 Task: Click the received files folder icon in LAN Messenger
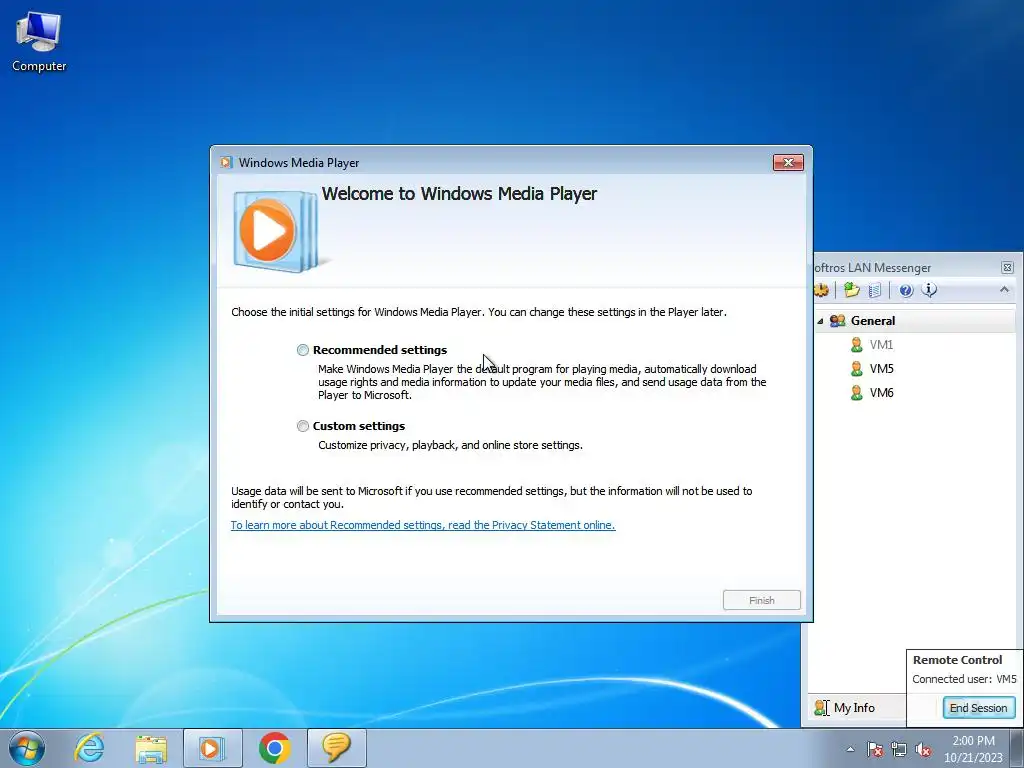[x=851, y=290]
